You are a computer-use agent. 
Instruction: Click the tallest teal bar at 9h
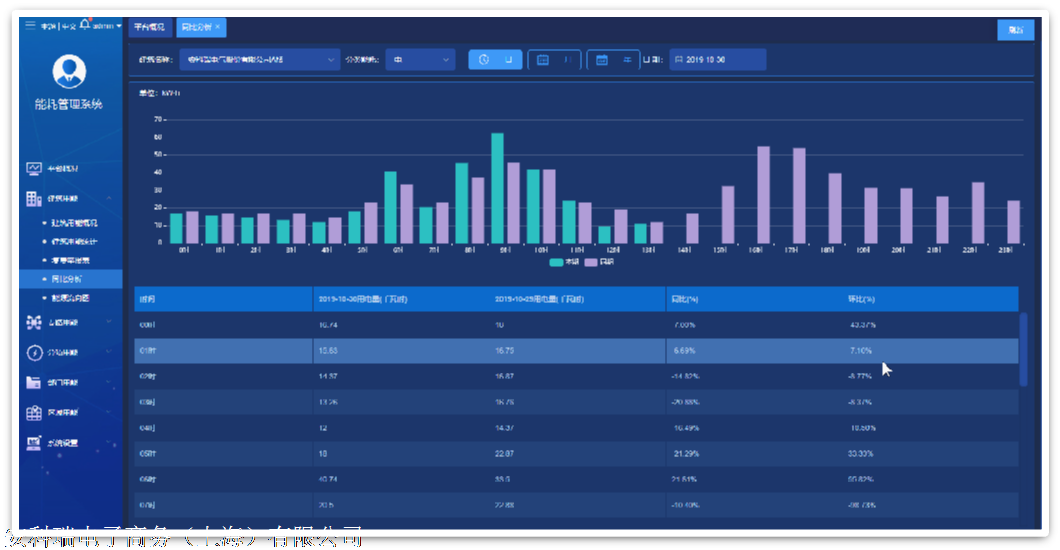coord(498,188)
